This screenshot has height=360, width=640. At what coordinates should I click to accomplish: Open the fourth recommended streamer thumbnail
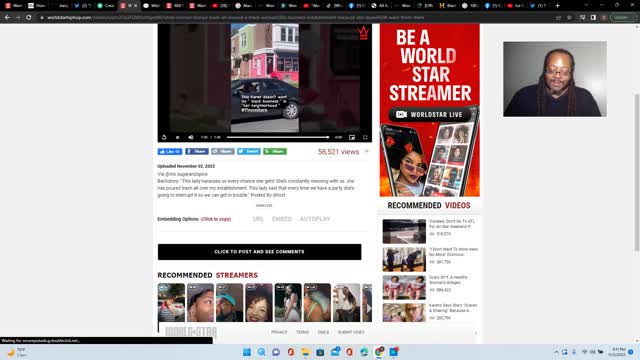point(259,302)
